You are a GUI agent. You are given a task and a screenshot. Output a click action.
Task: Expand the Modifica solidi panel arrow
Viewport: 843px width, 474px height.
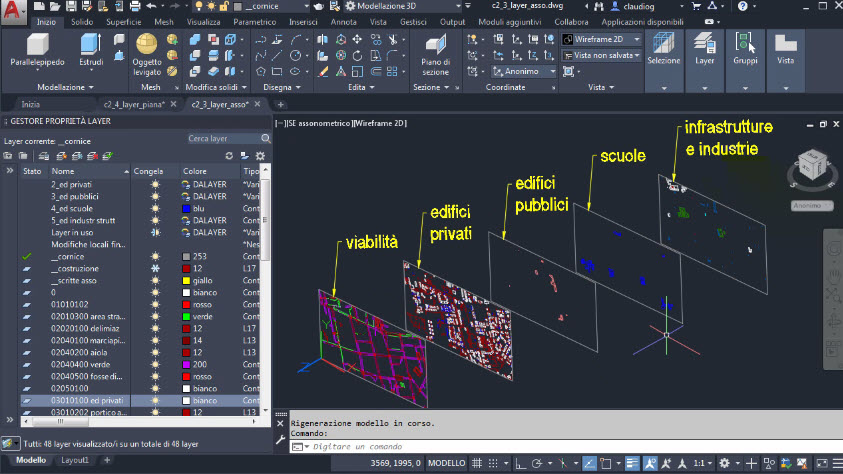point(244,88)
